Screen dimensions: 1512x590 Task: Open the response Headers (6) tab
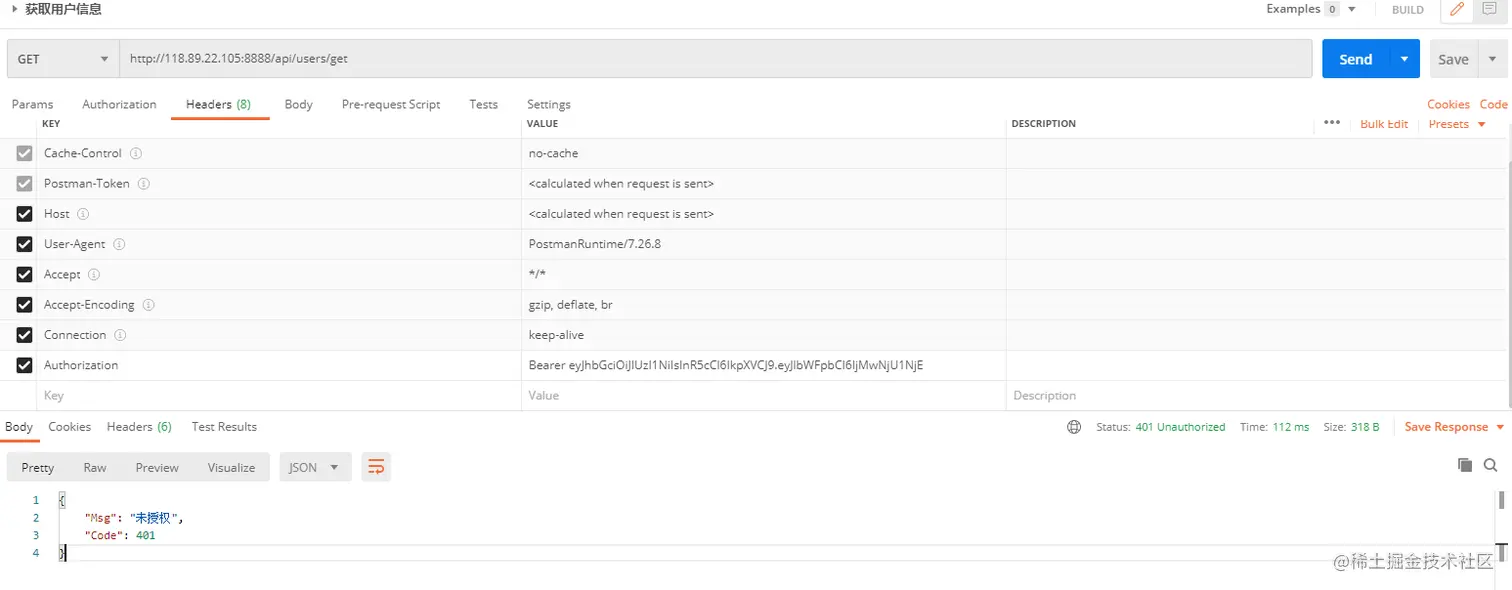coord(139,426)
